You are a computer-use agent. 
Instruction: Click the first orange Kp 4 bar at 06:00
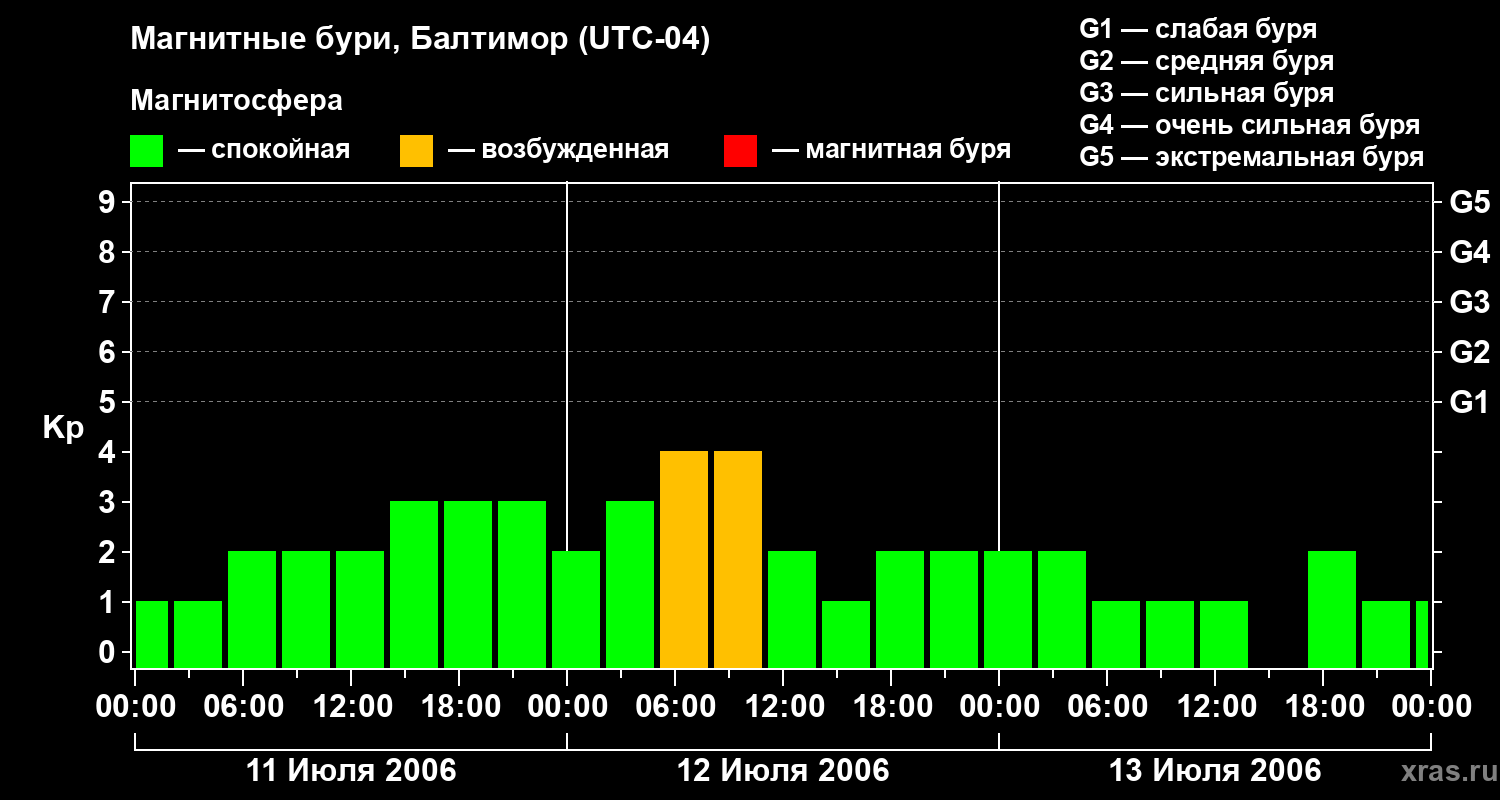pos(684,559)
